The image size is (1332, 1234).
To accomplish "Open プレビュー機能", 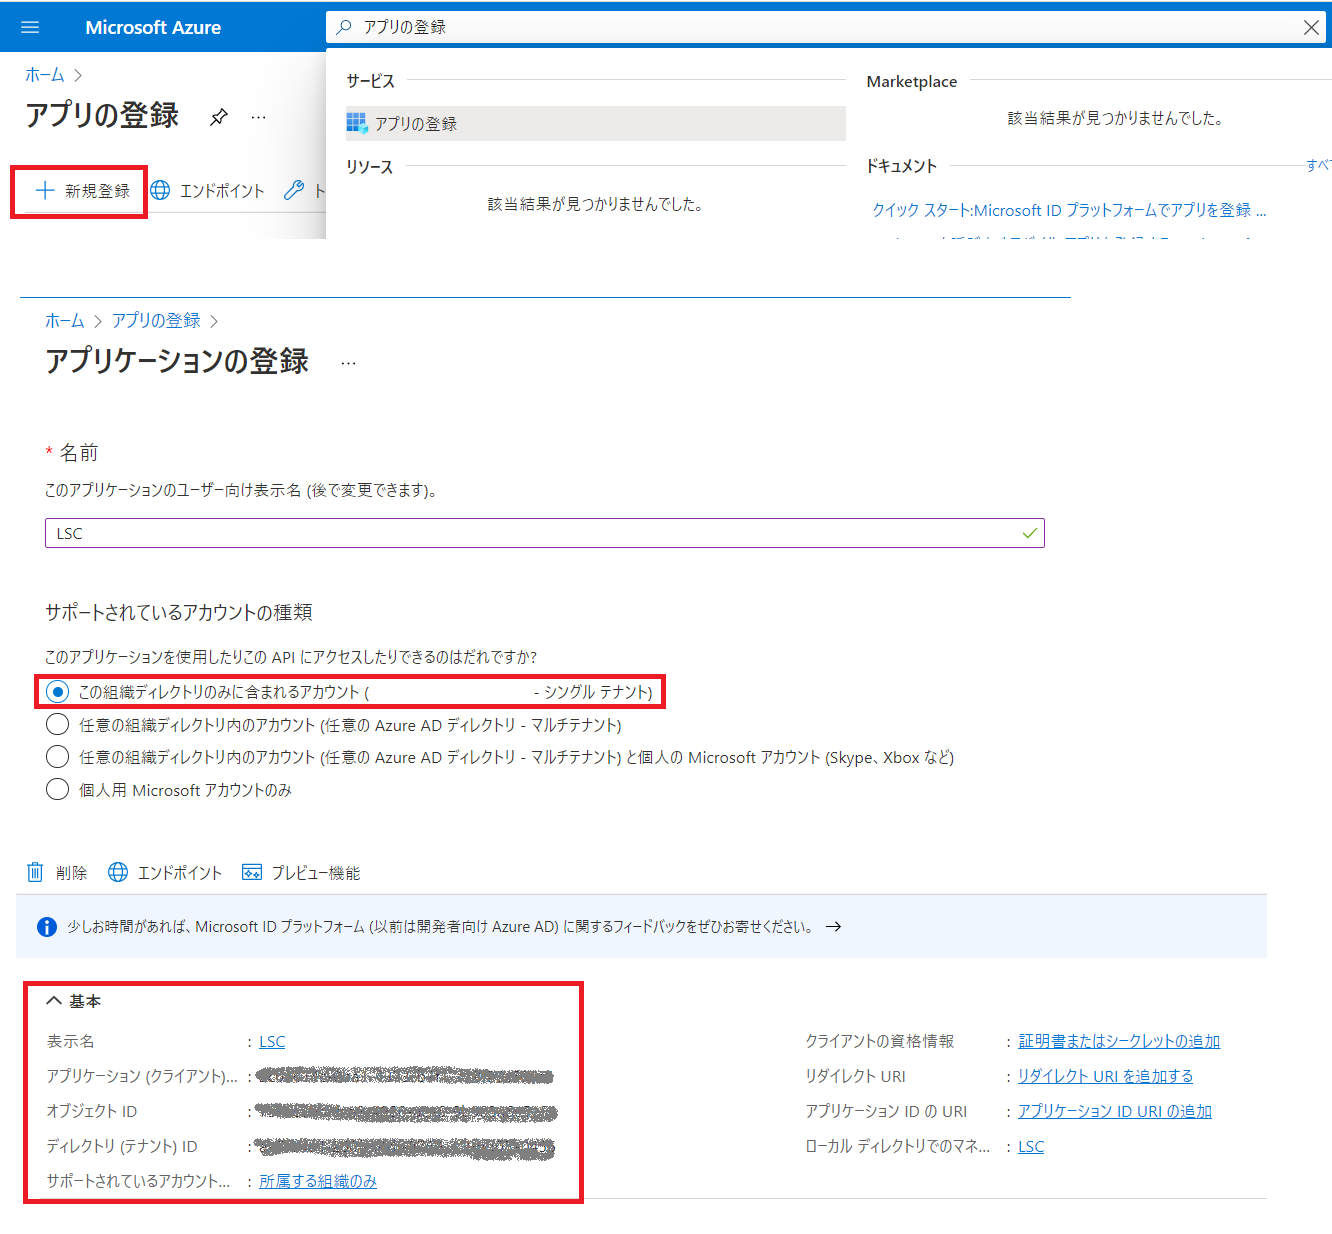I will click(301, 873).
